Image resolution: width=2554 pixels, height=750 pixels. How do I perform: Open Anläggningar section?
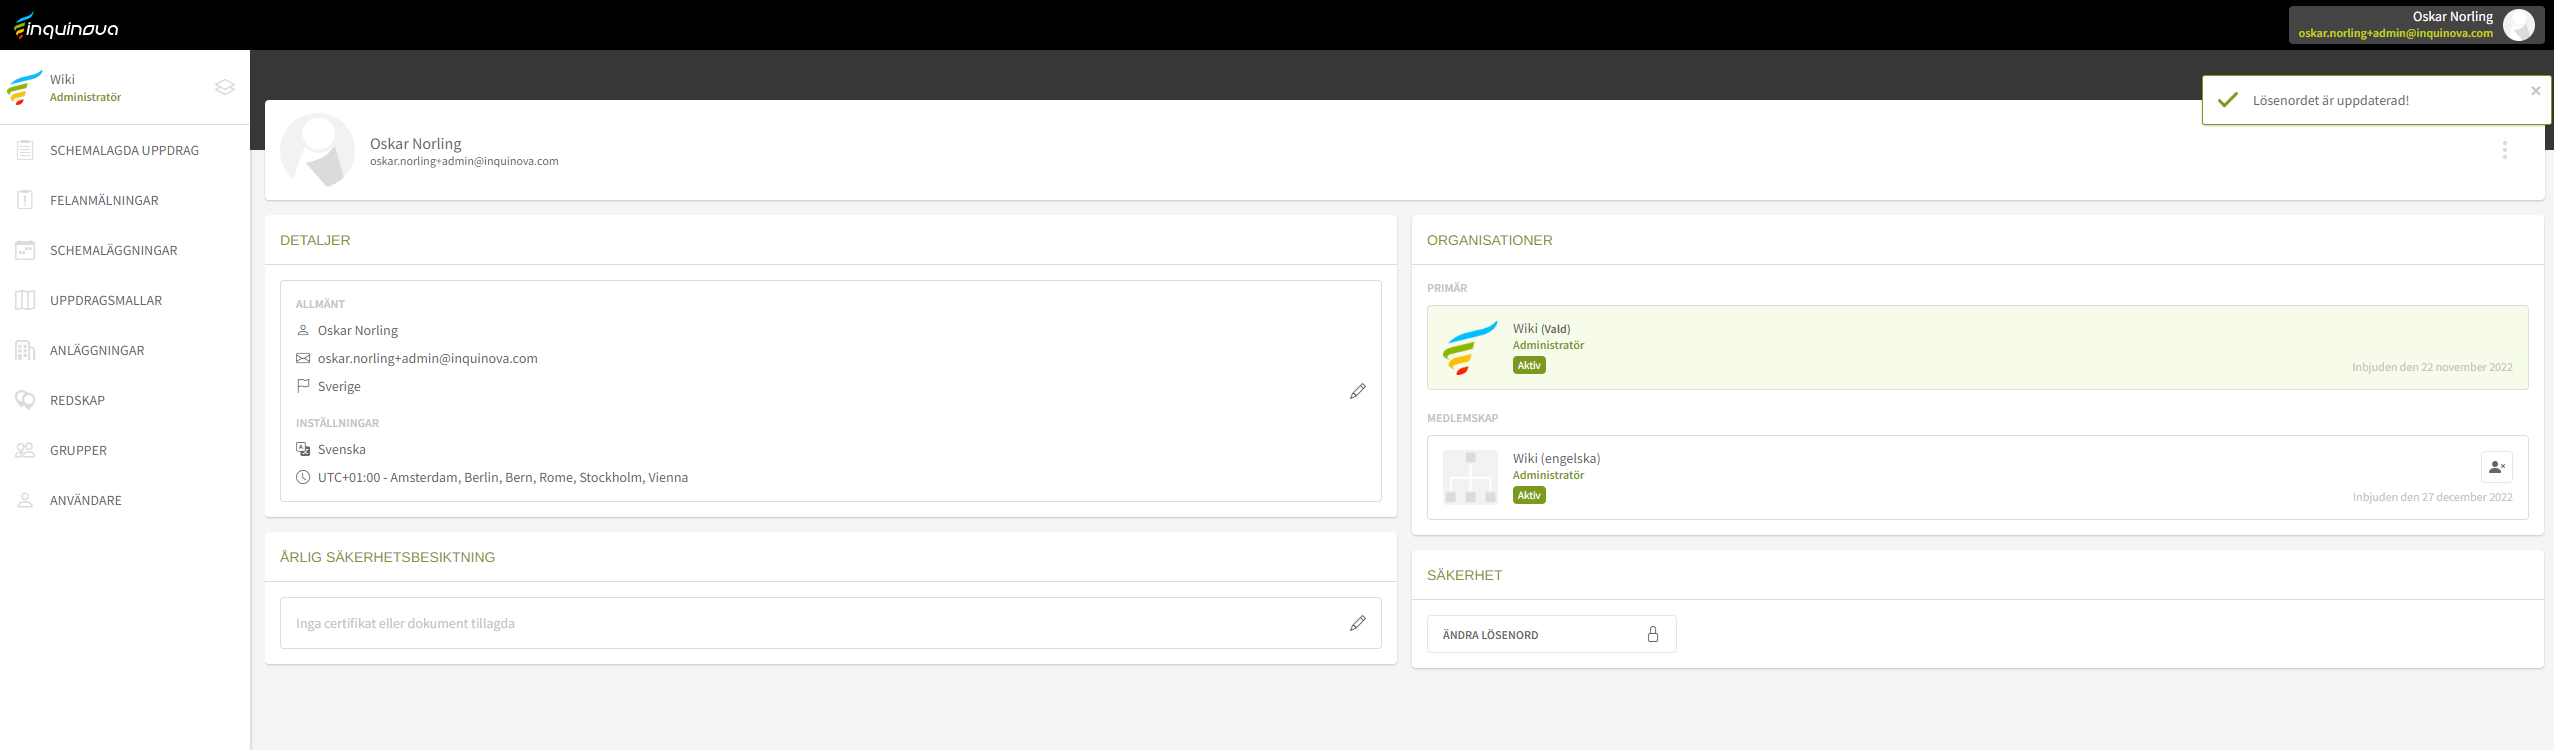[97, 351]
